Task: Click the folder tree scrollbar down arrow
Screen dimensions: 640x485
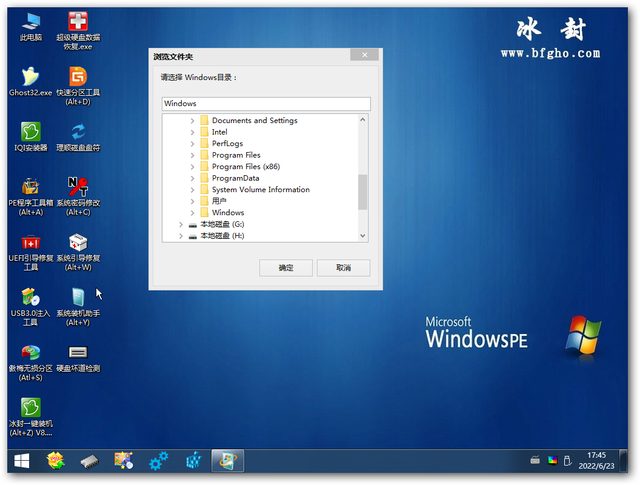Action: click(362, 236)
